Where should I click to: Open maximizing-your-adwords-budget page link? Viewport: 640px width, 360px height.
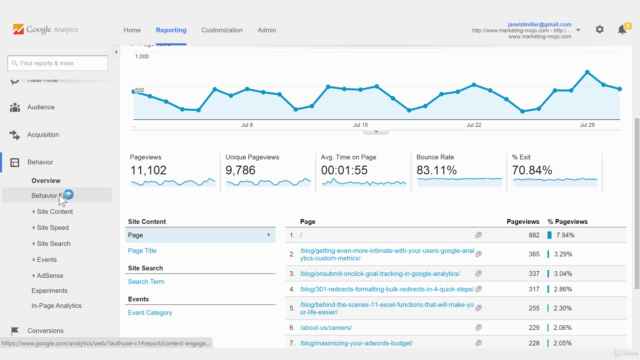(356, 343)
